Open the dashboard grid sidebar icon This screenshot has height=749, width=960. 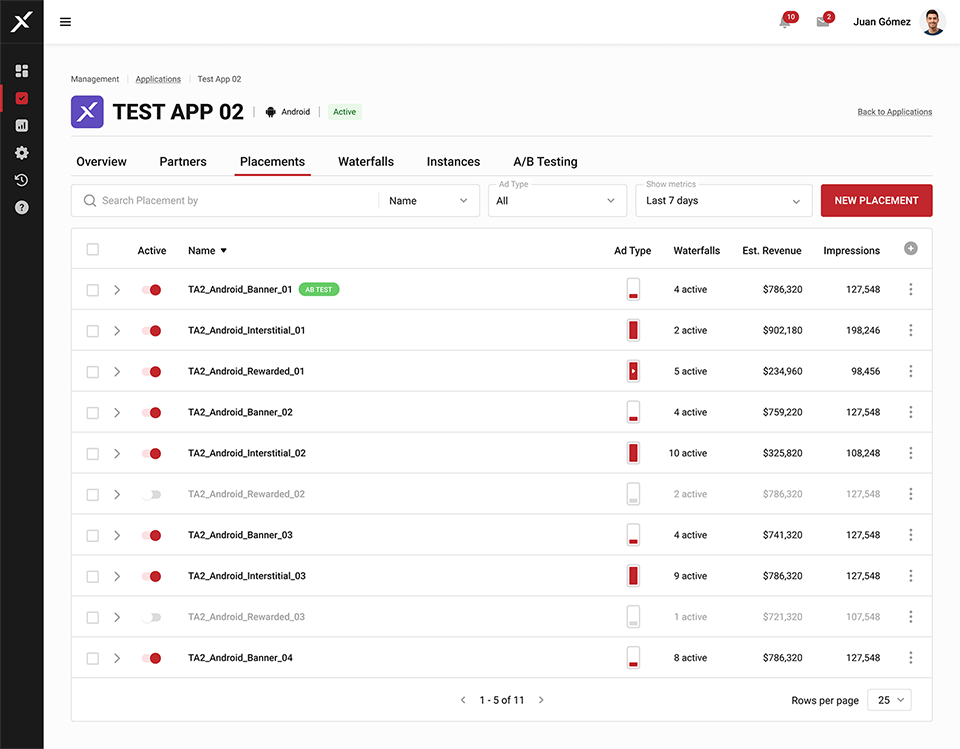point(21,71)
